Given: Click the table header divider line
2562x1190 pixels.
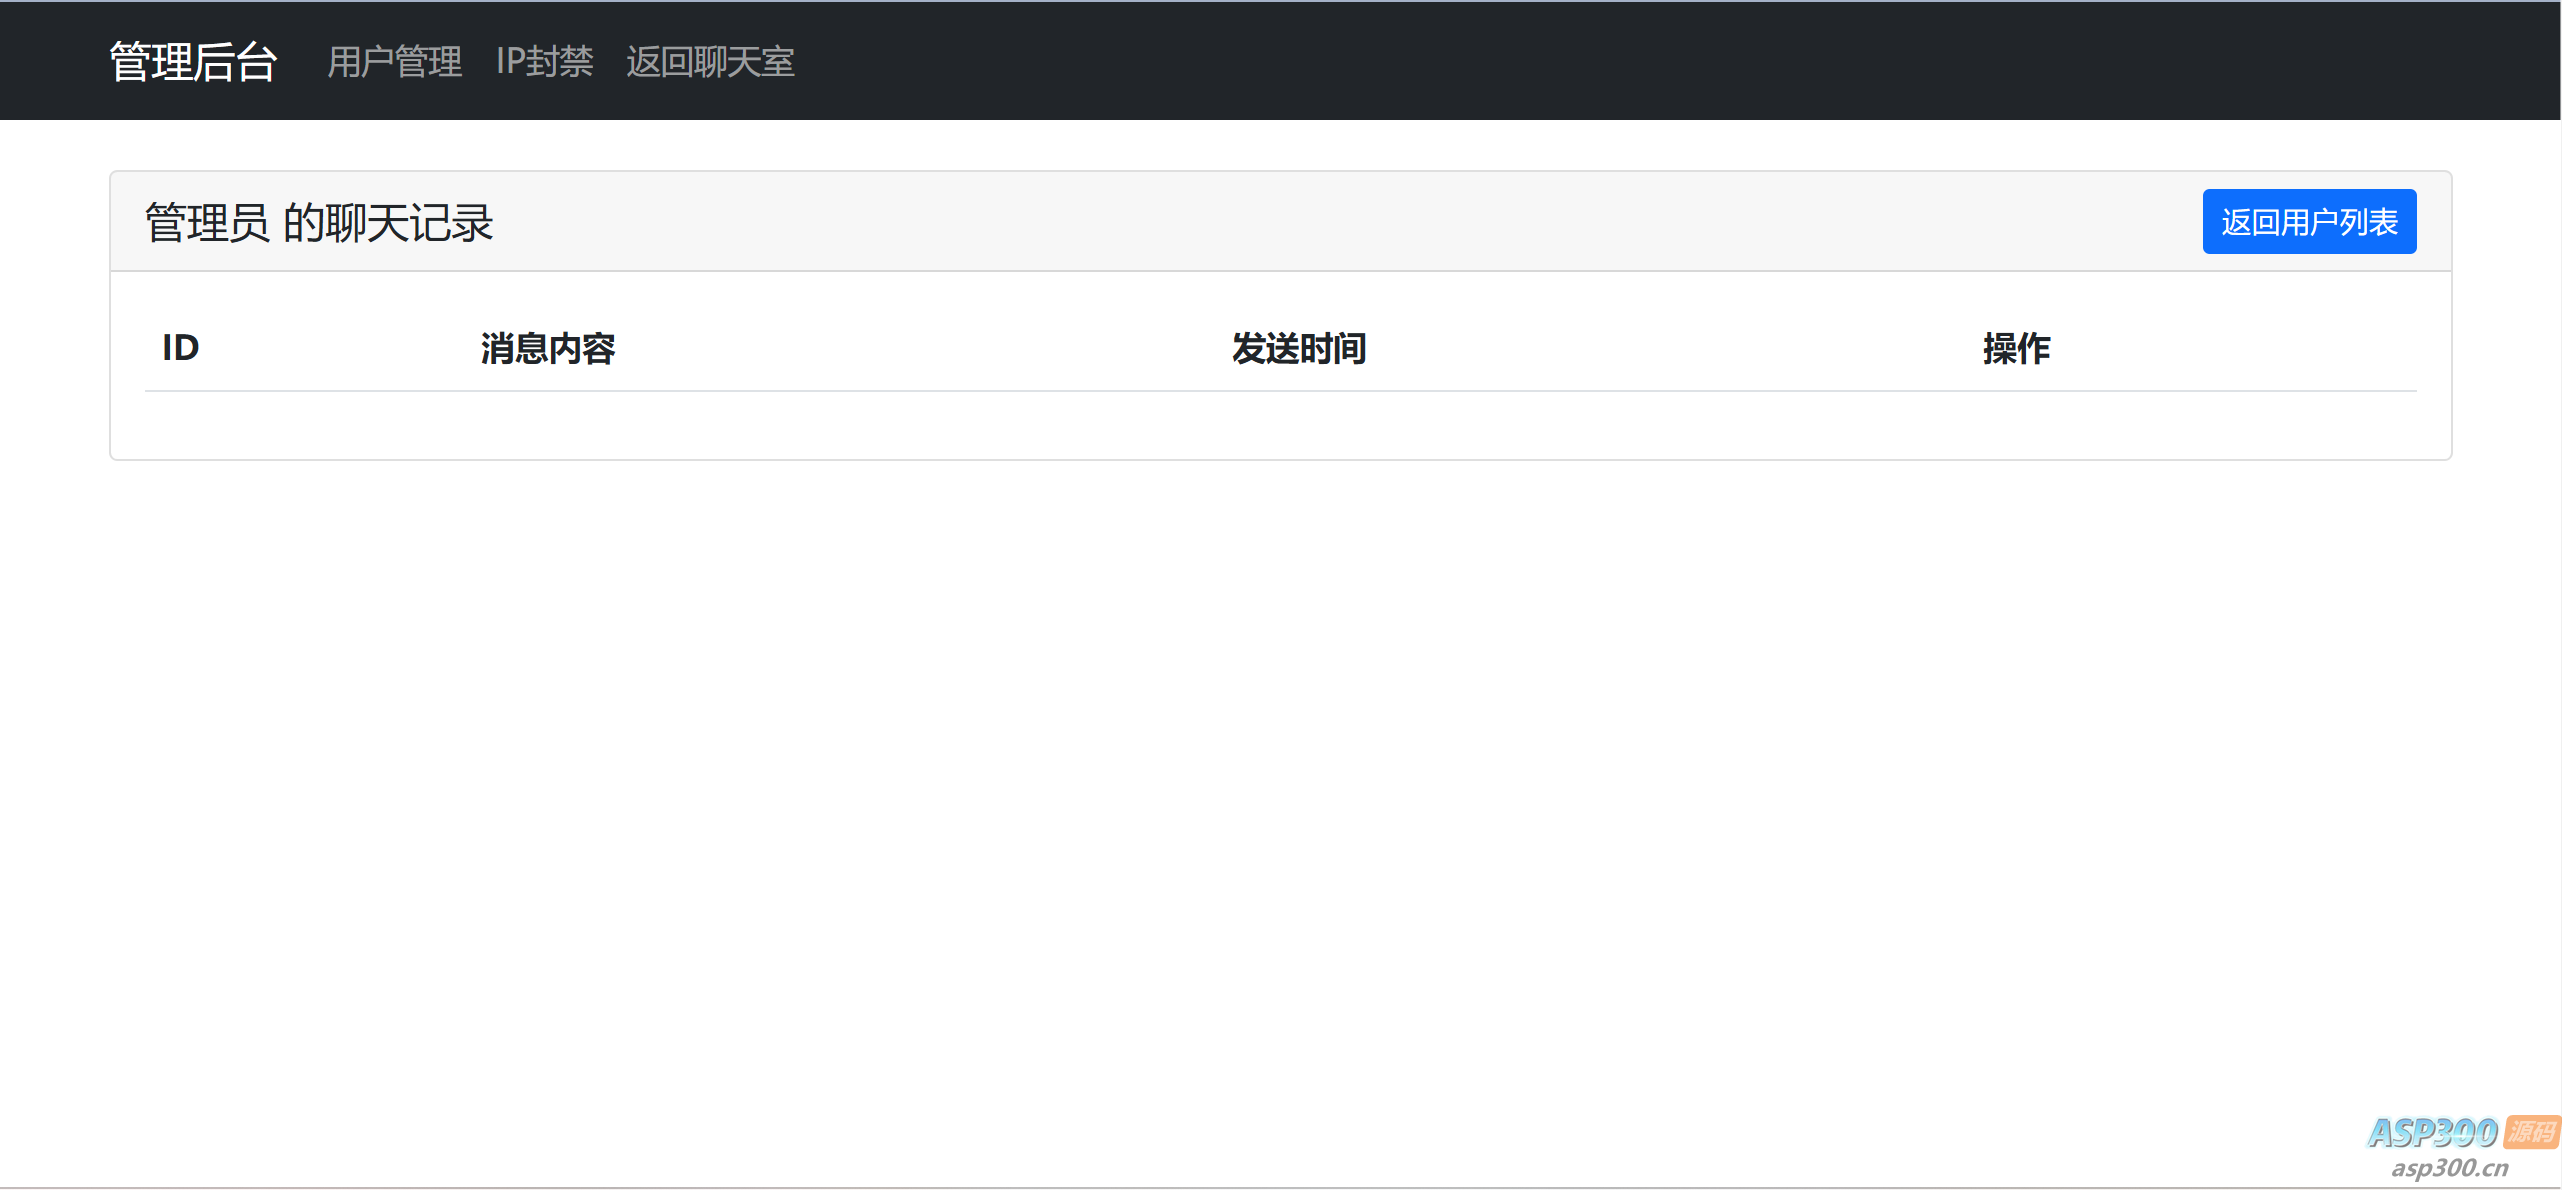Looking at the screenshot, I should 1280,391.
